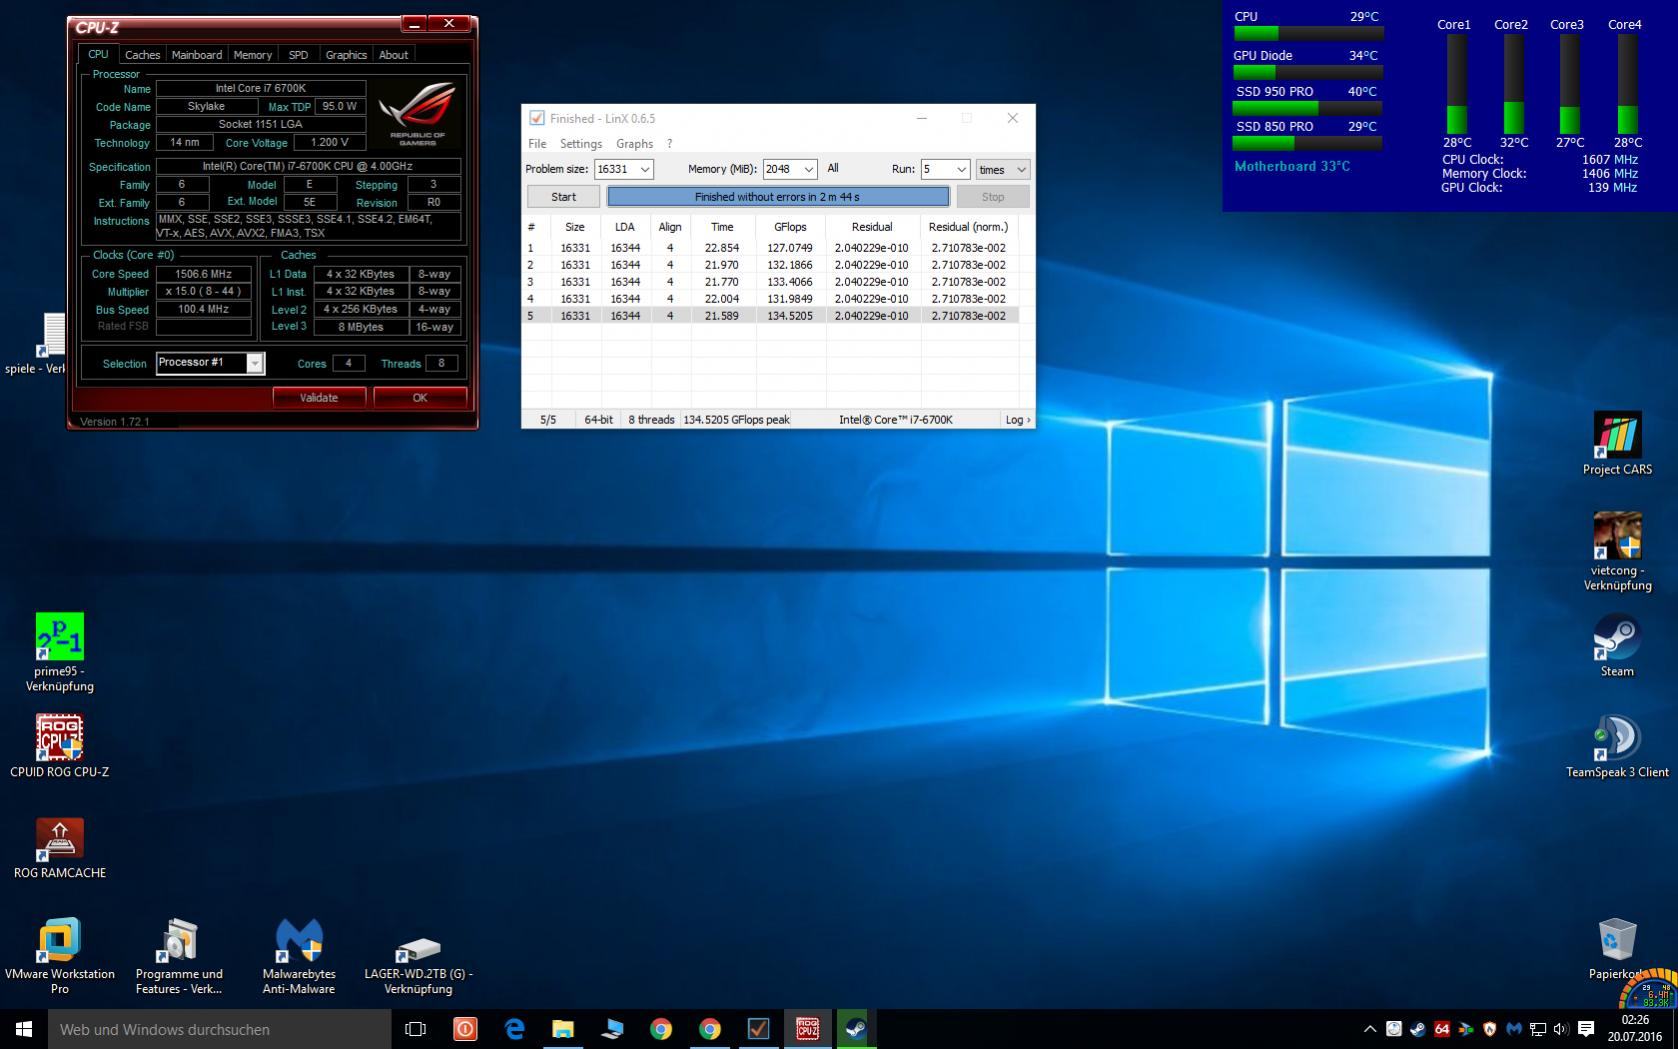The height and width of the screenshot is (1049, 1678).
Task: Open the prime95 desktop shortcut
Action: pyautogui.click(x=59, y=652)
